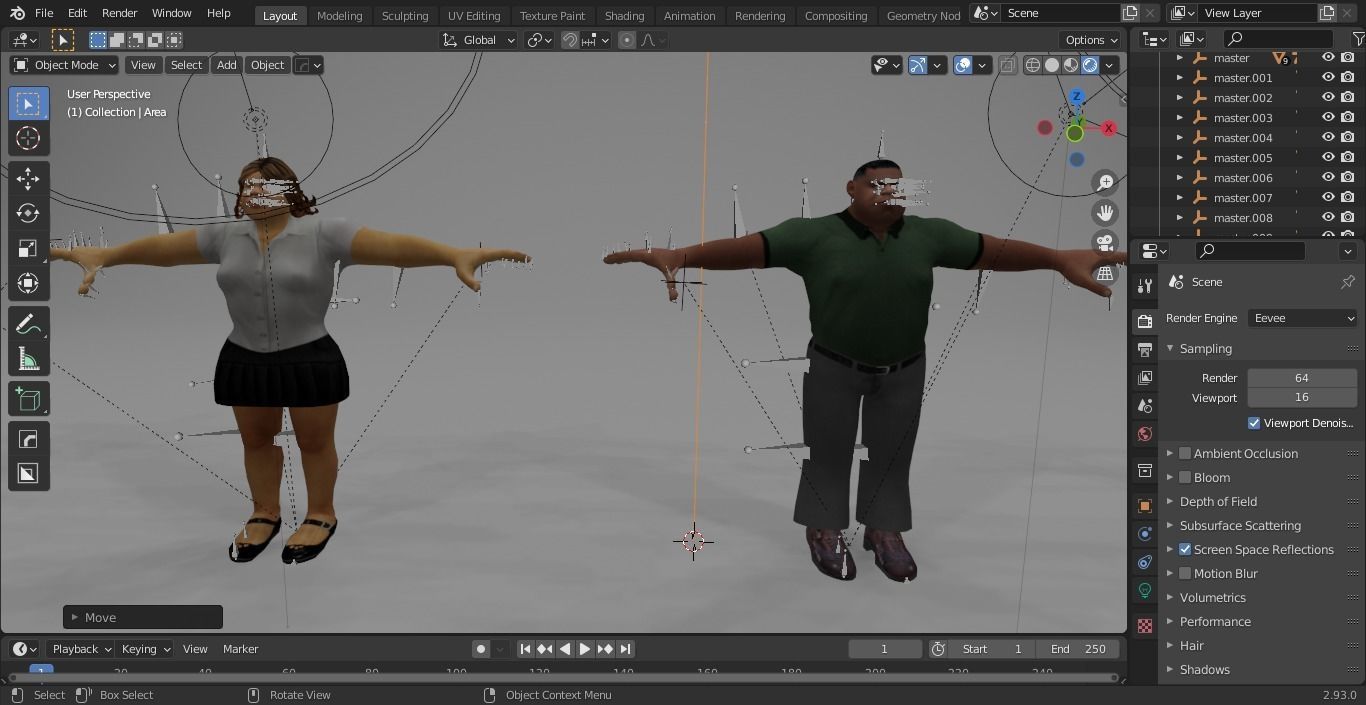Toggle Viewport Denoising checkbox
This screenshot has width=1366, height=705.
pos(1254,423)
